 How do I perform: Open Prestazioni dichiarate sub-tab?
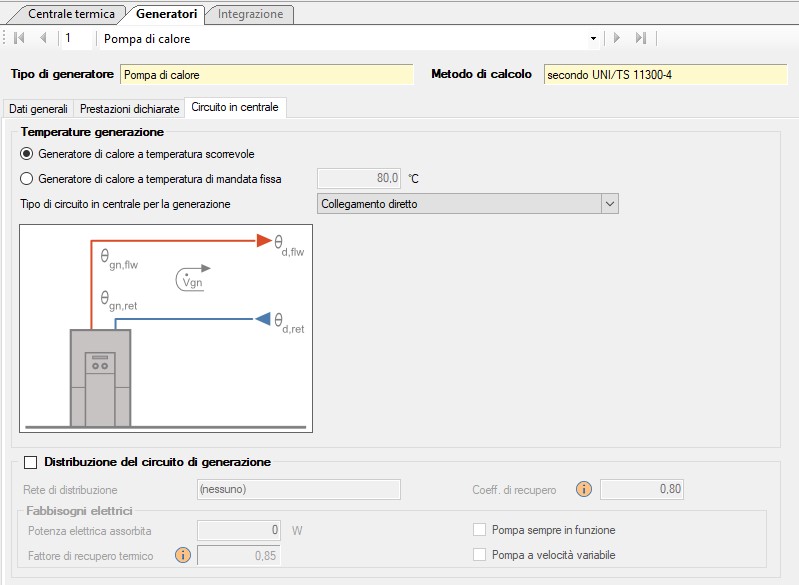pos(130,108)
